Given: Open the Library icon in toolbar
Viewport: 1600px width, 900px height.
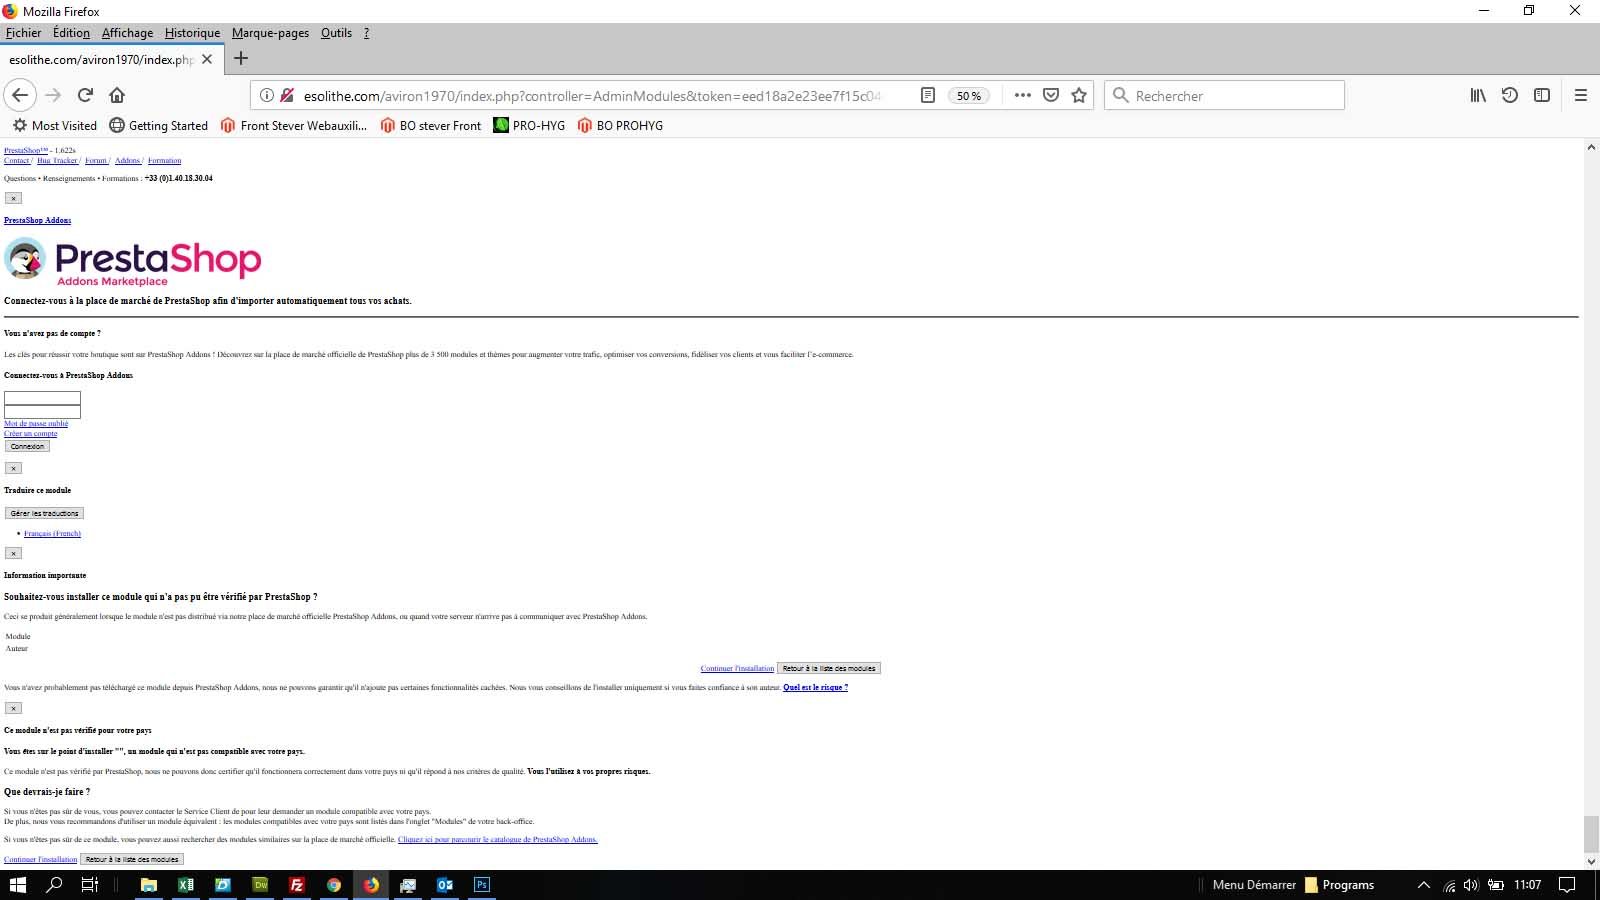Looking at the screenshot, I should tap(1478, 95).
